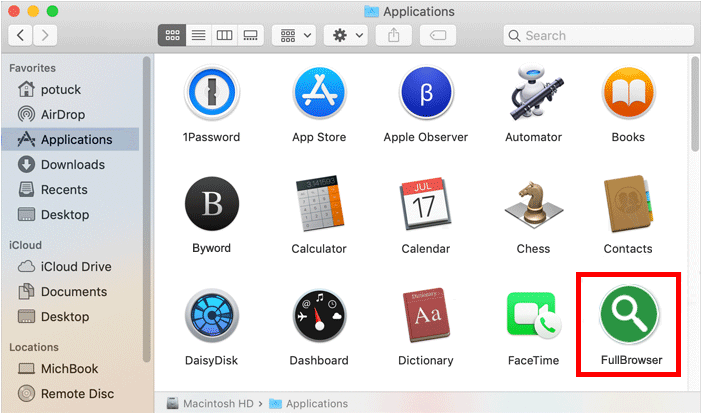701x413 pixels.
Task: Click the 1Password name label
Action: [211, 137]
